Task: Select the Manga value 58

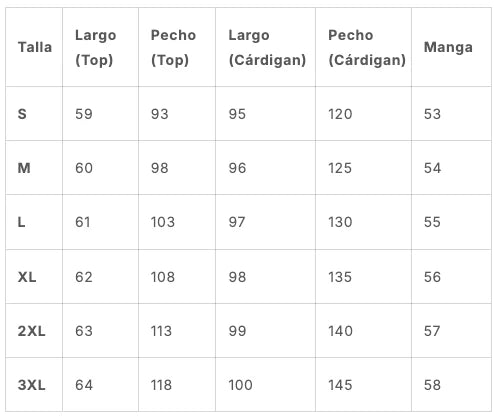Action: (432, 385)
